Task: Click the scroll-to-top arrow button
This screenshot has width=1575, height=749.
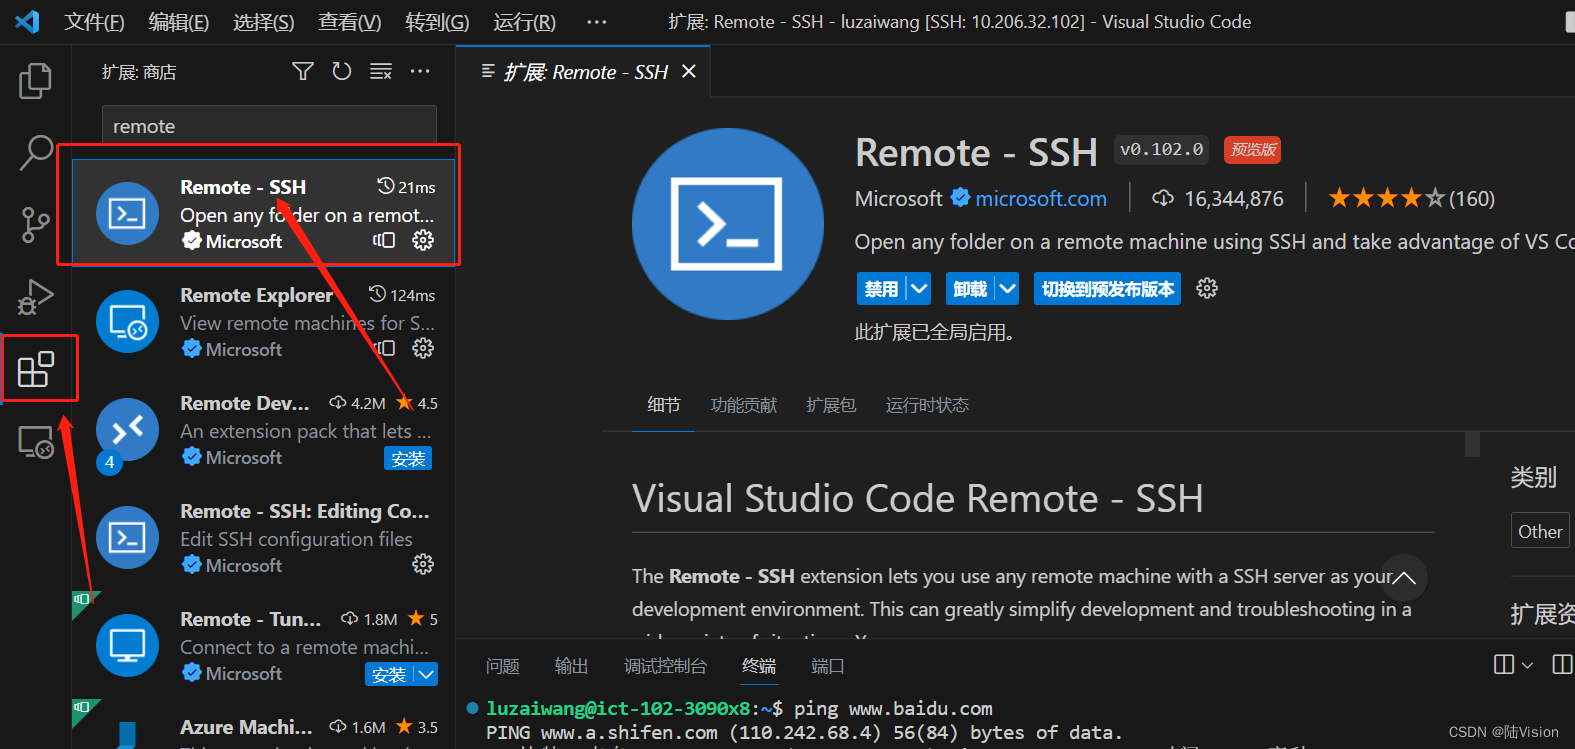Action: (1404, 578)
